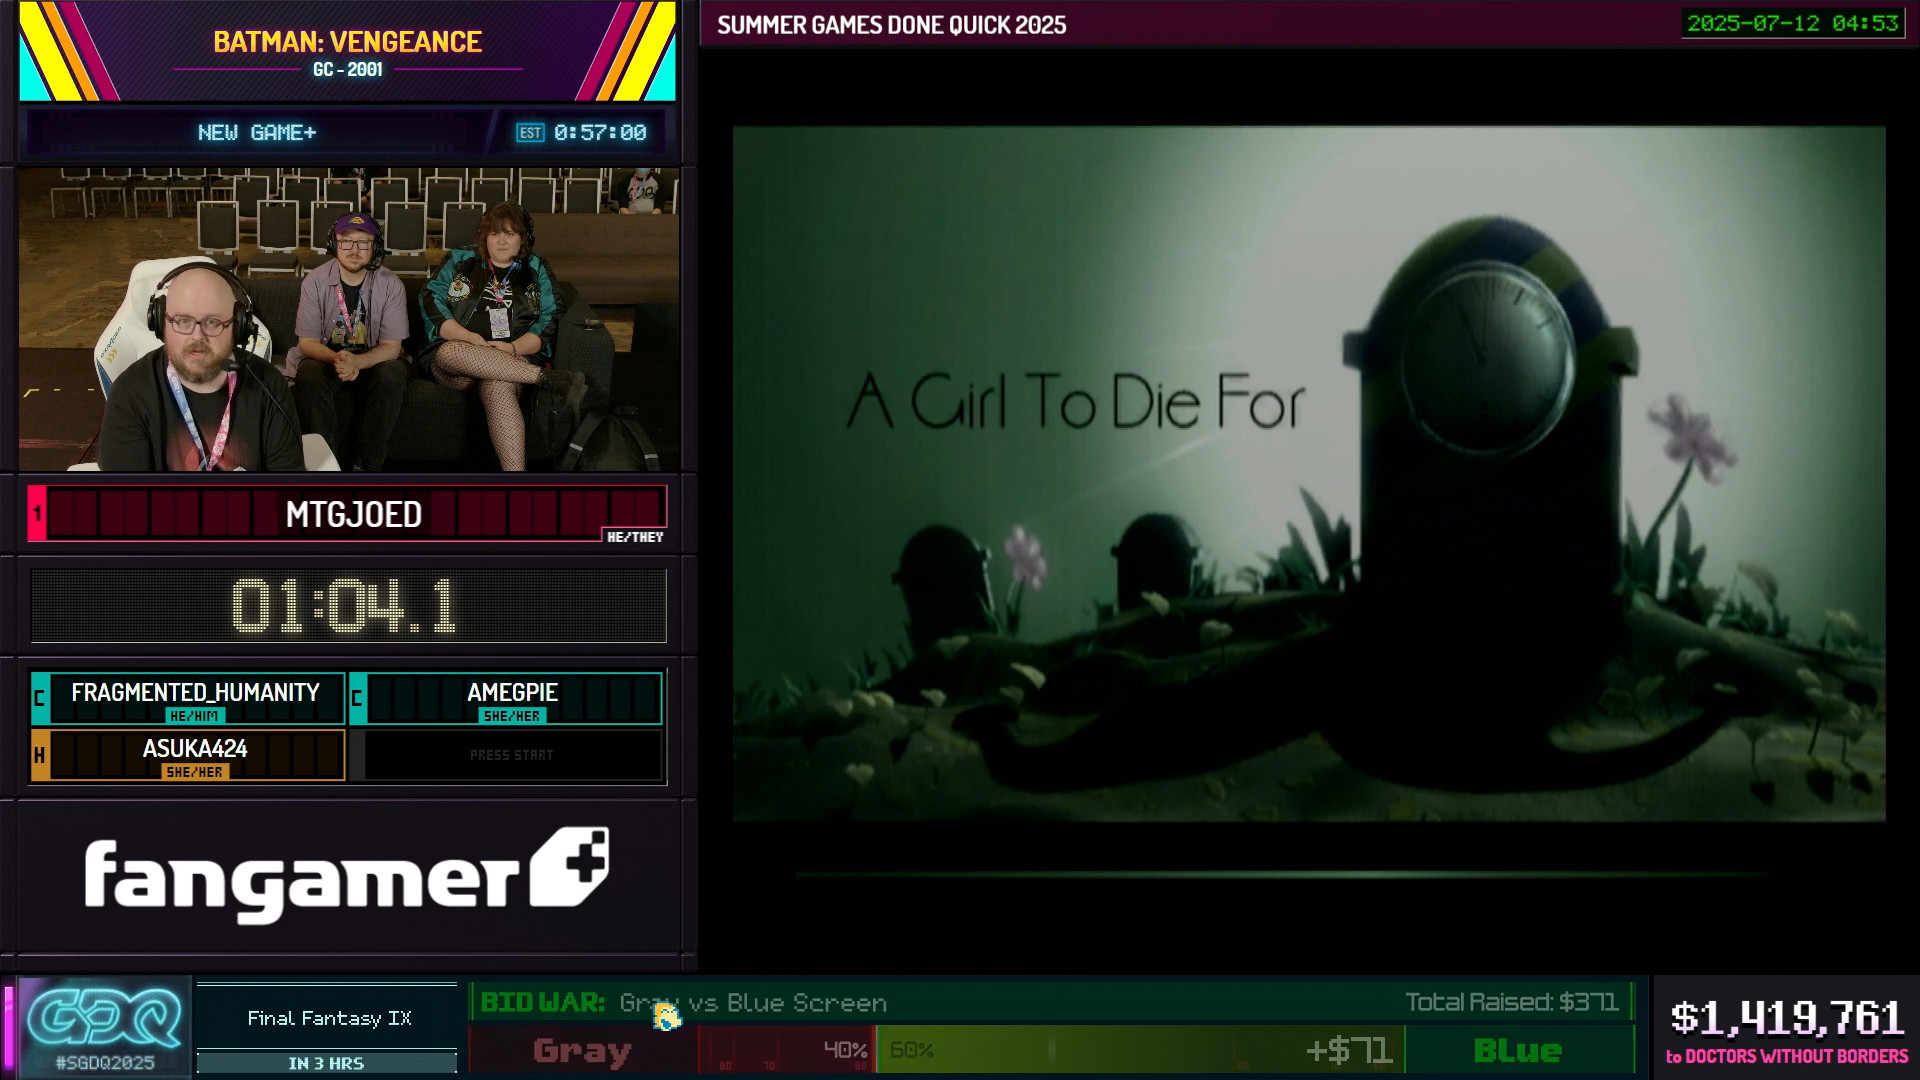Click the H badge next to ASUKA424
Screen dimensions: 1920x1080
40,755
